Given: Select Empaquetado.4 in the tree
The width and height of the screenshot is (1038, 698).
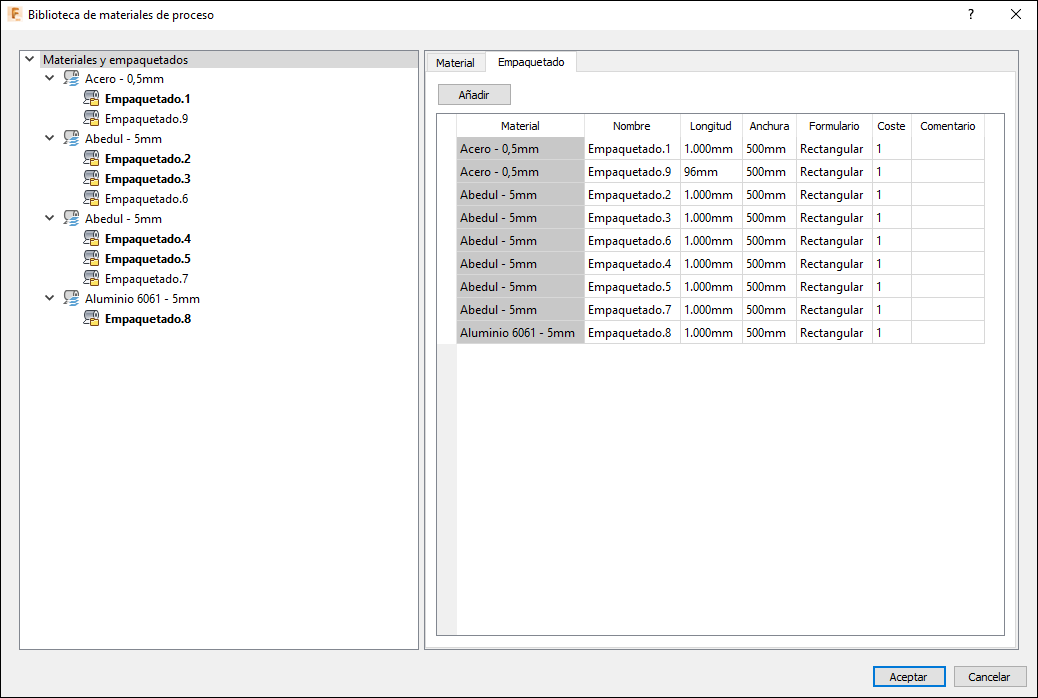Looking at the screenshot, I should (148, 239).
